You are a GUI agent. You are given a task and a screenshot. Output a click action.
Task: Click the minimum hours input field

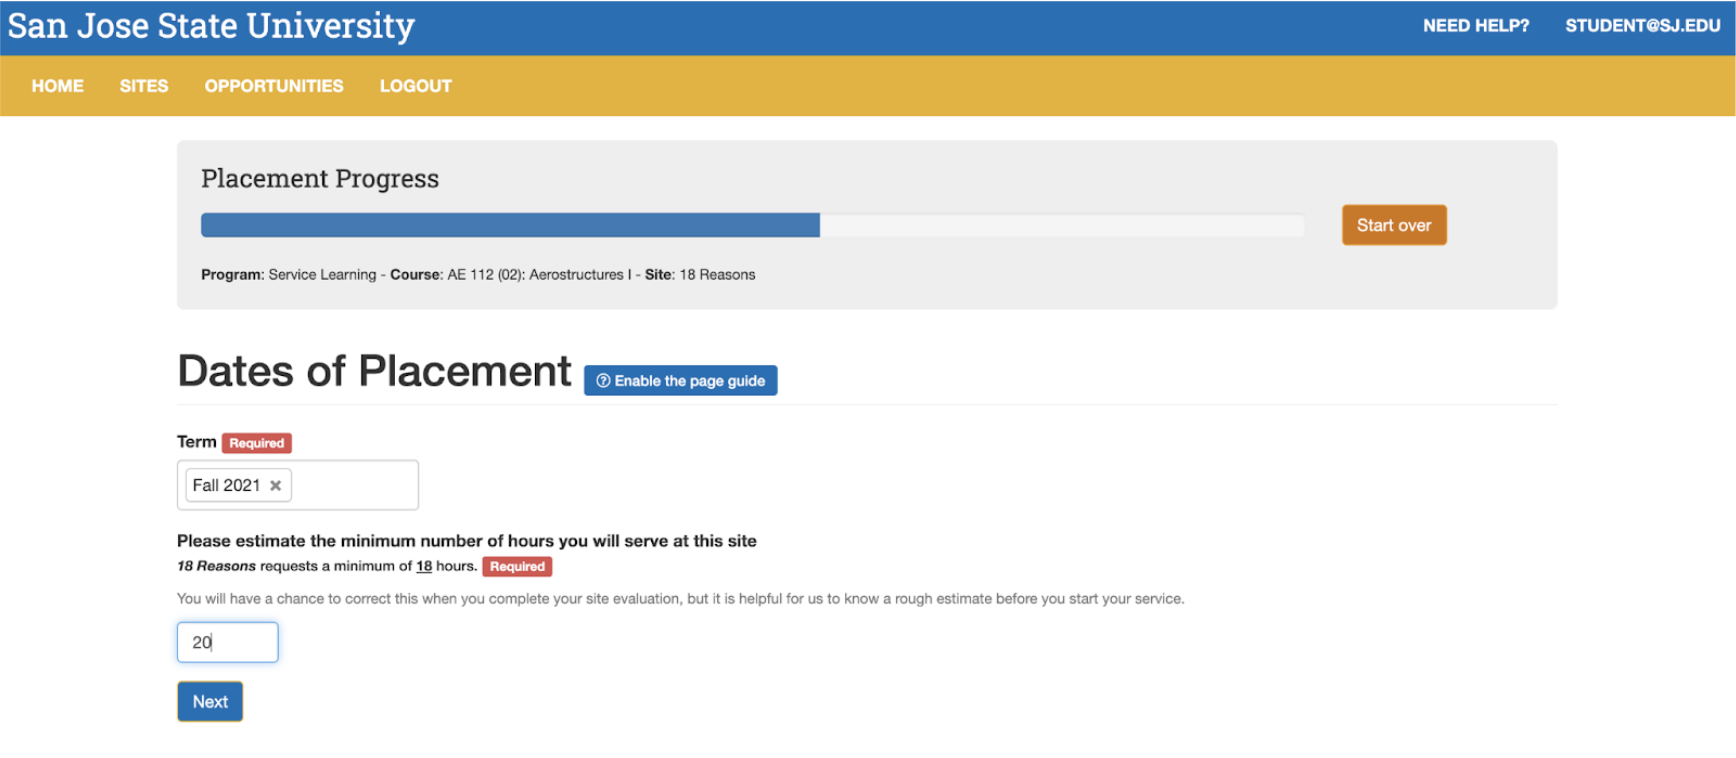(228, 642)
